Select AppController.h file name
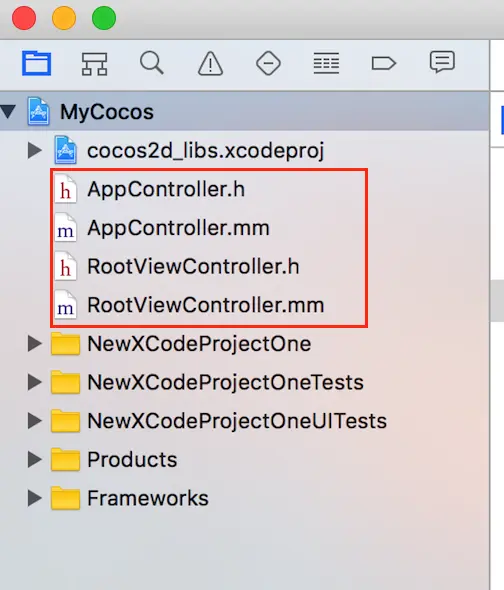This screenshot has height=590, width=504. tap(166, 189)
